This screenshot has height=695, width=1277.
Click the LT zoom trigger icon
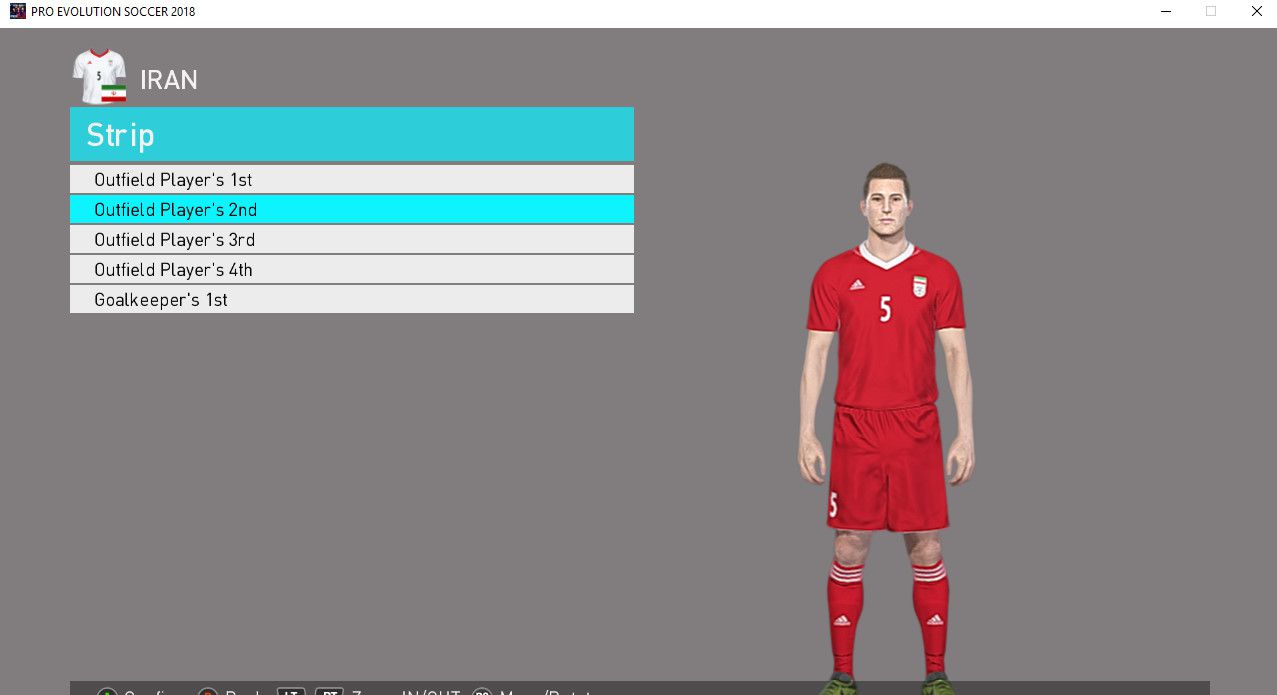(x=290, y=692)
